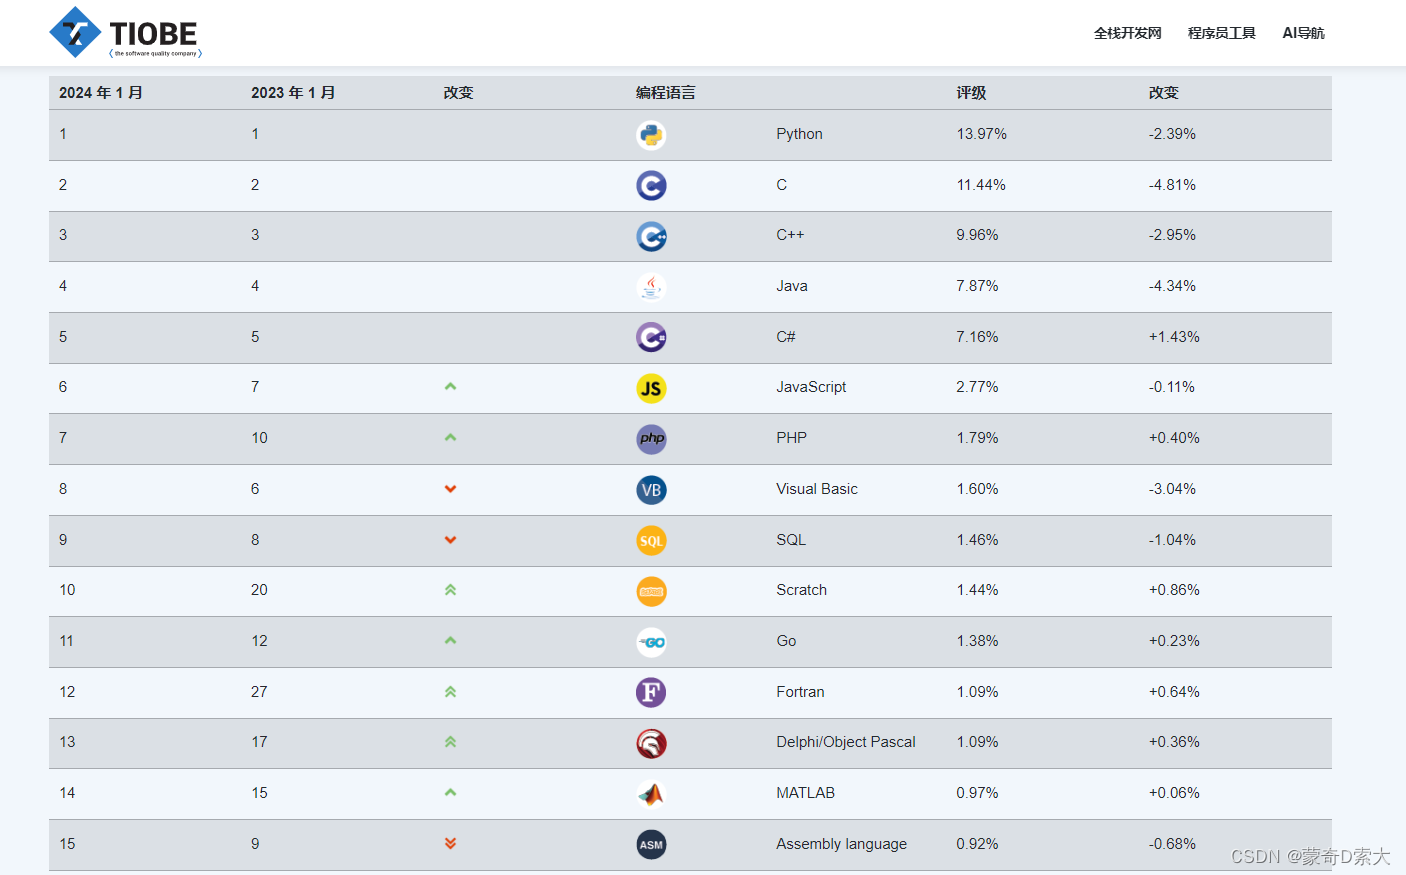Screen dimensions: 1406x875
Task: Click MATLAB's green up arrow
Action: click(450, 792)
